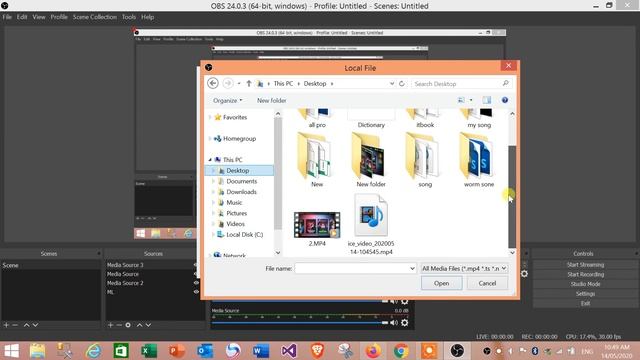Select the 2.MP4 video thumbnail
This screenshot has height=360, width=640.
click(x=317, y=225)
